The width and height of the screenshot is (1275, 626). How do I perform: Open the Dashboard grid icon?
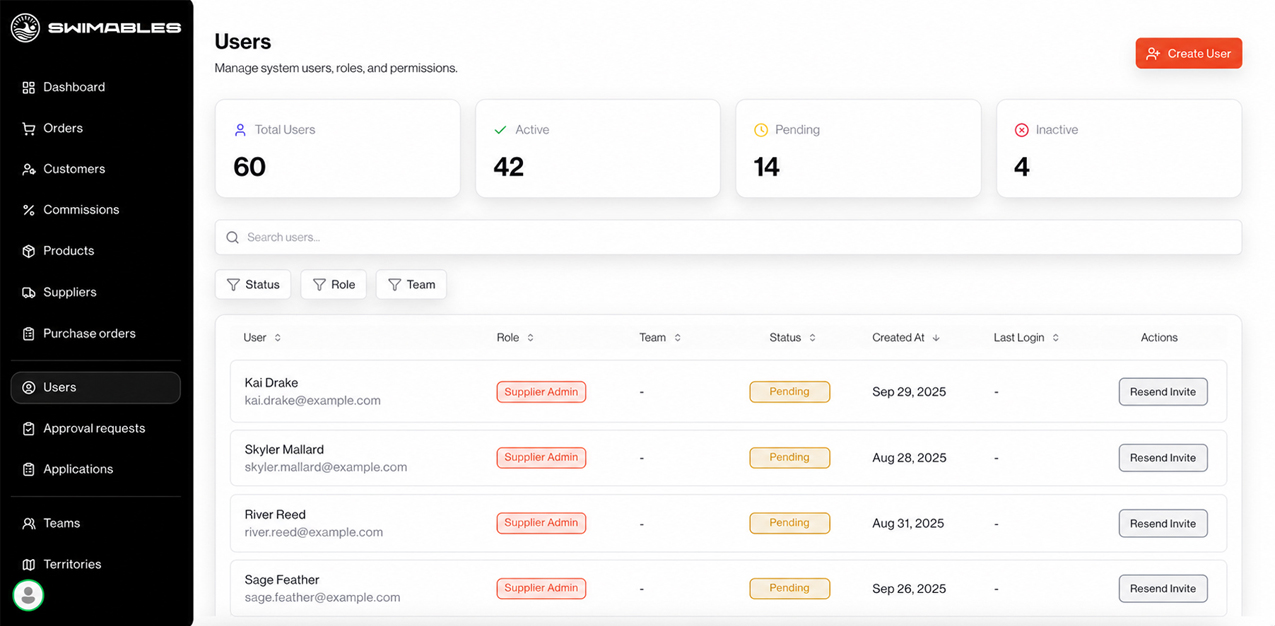(x=28, y=87)
